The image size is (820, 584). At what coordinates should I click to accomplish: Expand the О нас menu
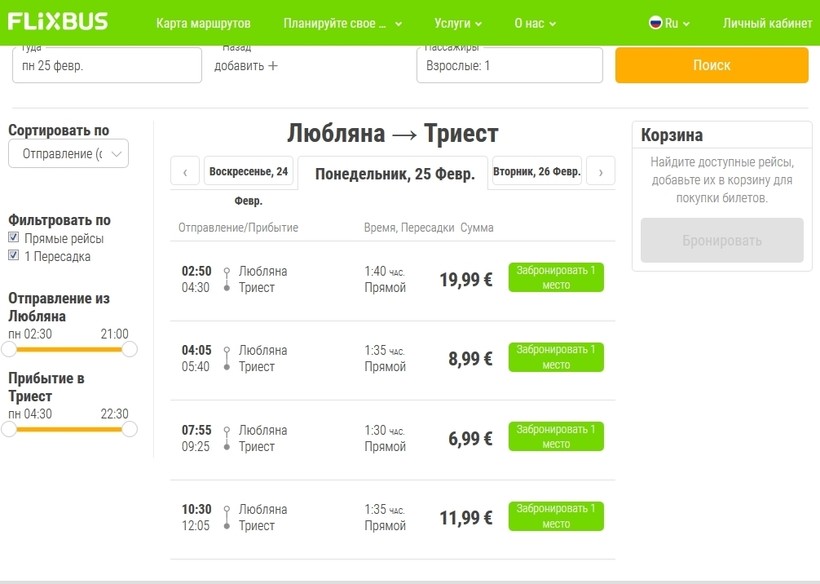coord(535,23)
